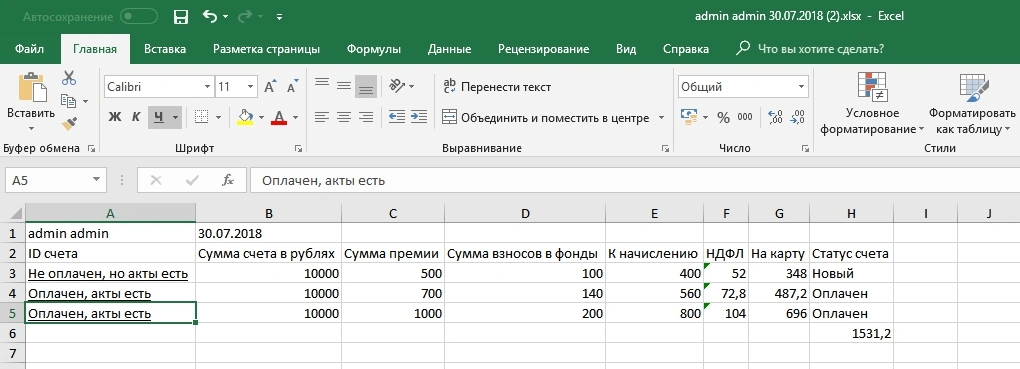Select column D header

(524, 213)
